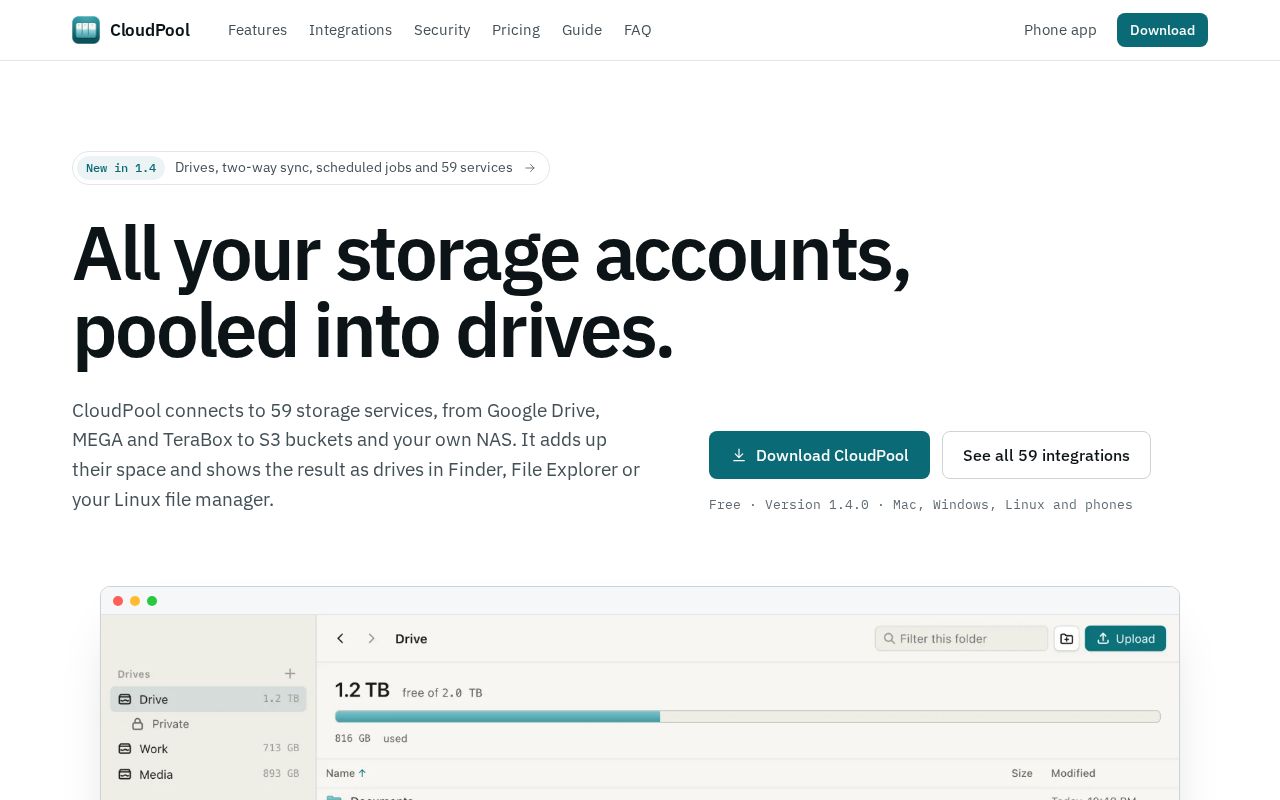
Task: Click the new folder icon button
Action: point(1067,638)
